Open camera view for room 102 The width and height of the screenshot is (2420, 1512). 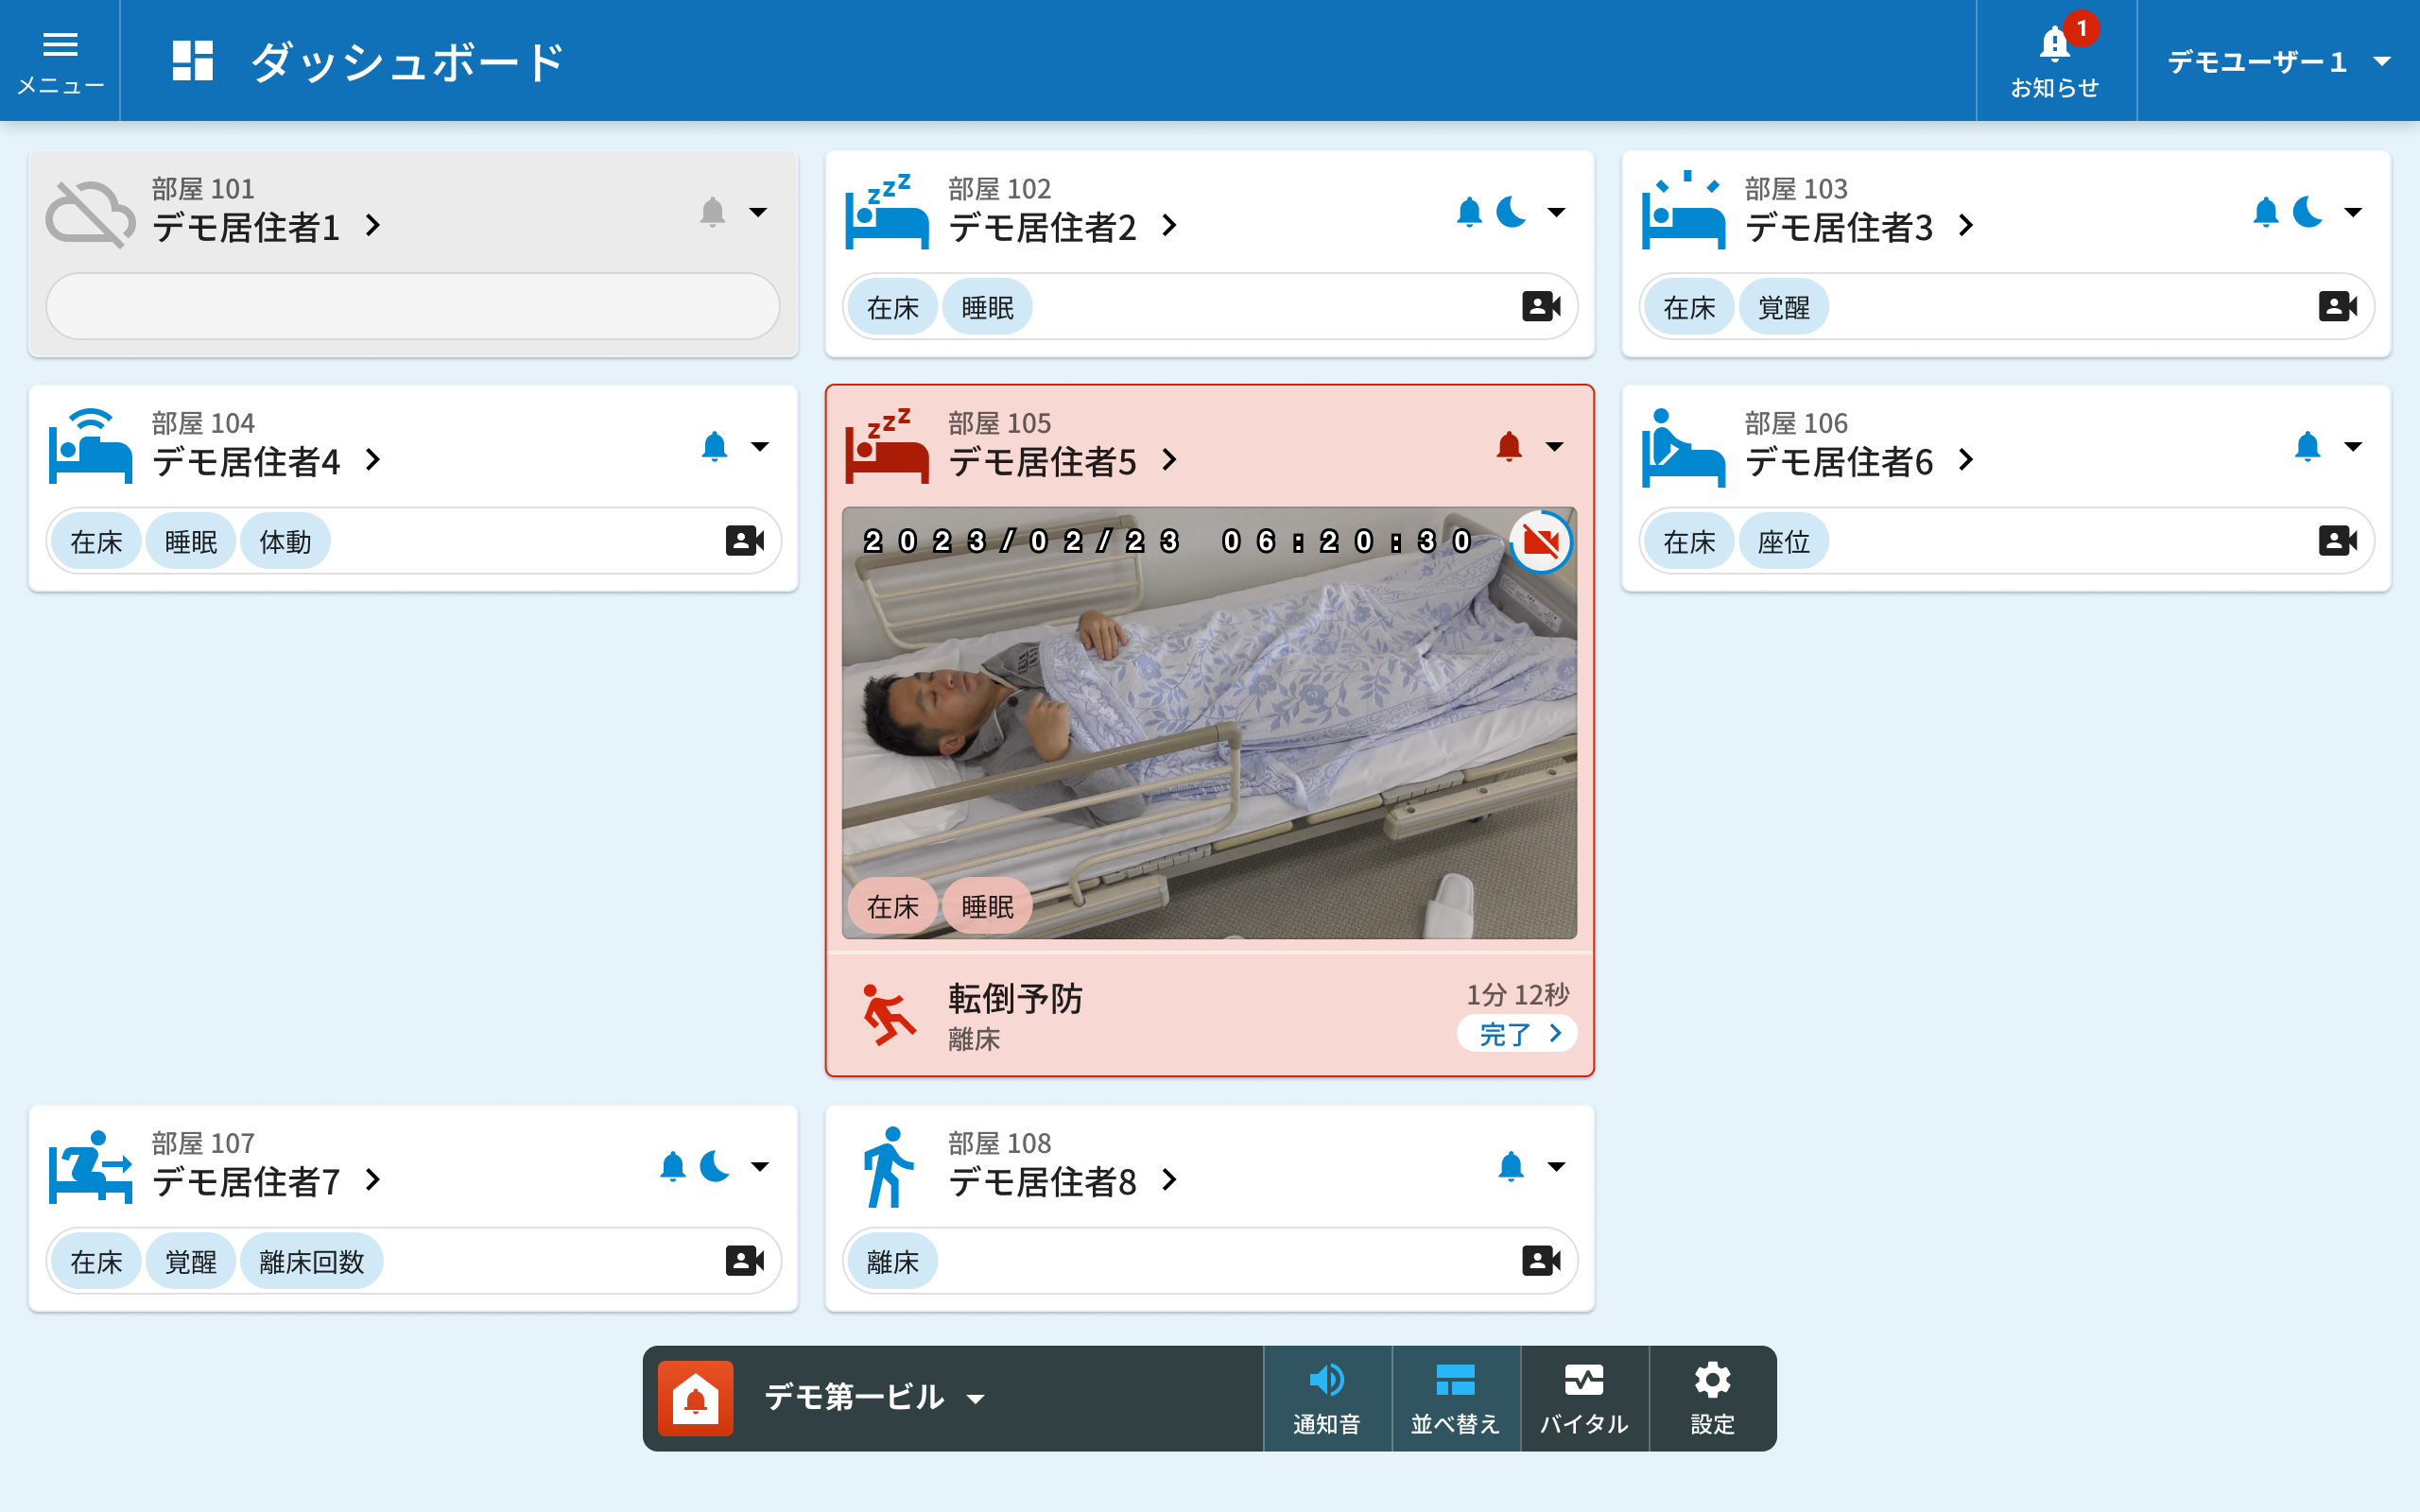tap(1540, 306)
